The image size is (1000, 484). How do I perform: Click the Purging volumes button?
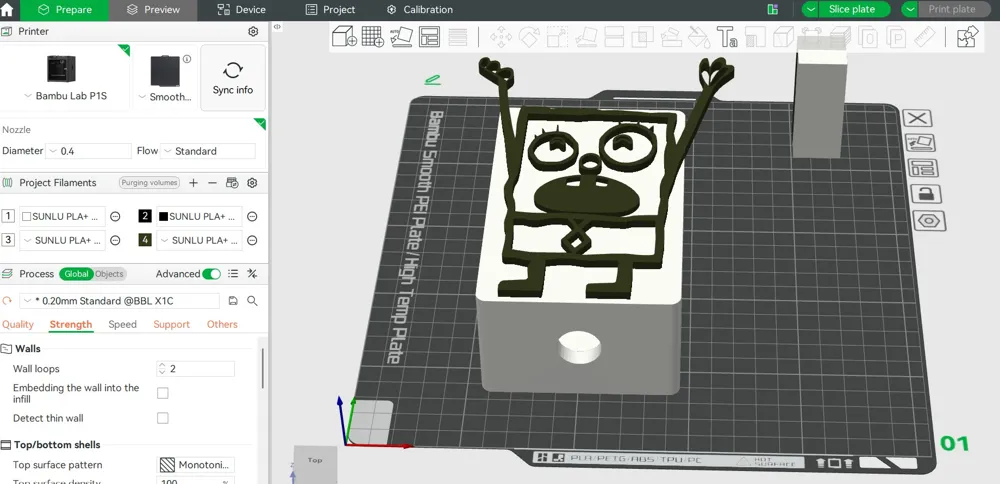tap(149, 183)
